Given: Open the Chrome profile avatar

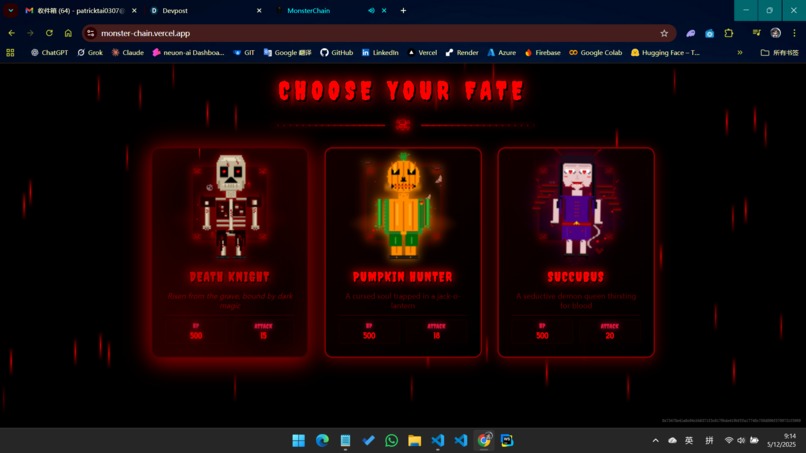Looking at the screenshot, I should pos(775,33).
